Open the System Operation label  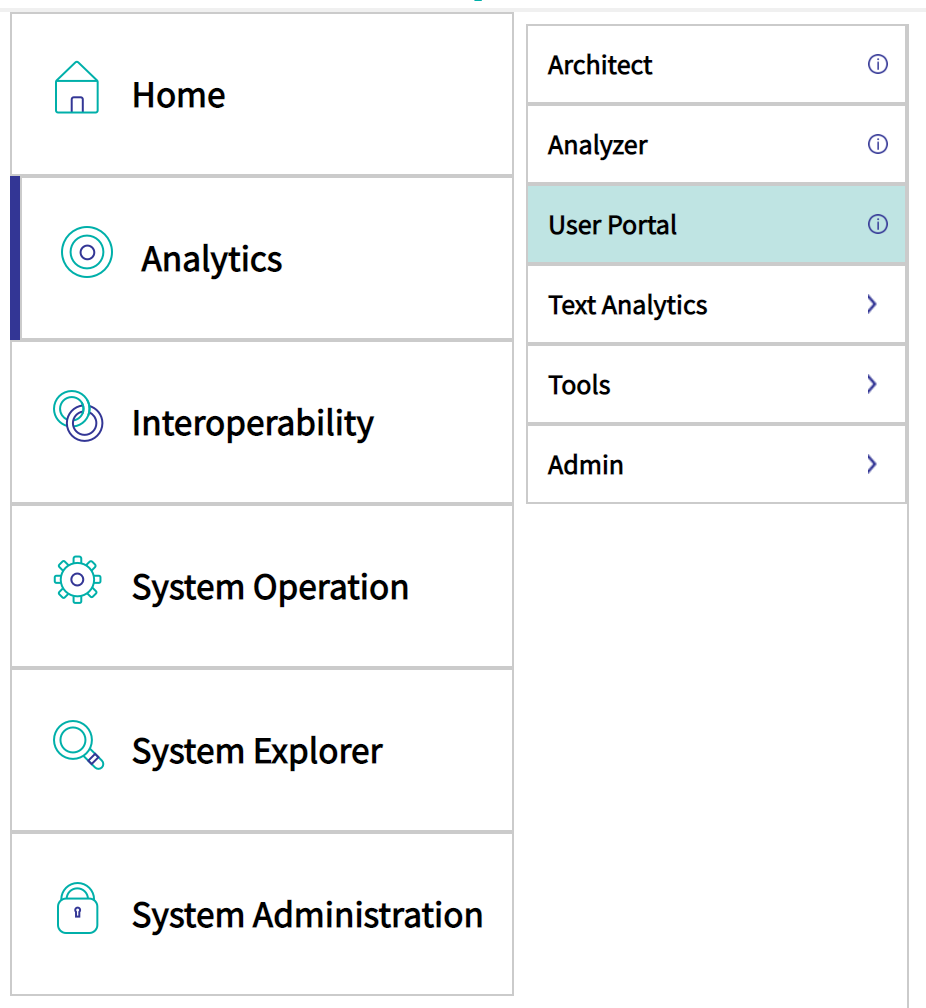[270, 588]
